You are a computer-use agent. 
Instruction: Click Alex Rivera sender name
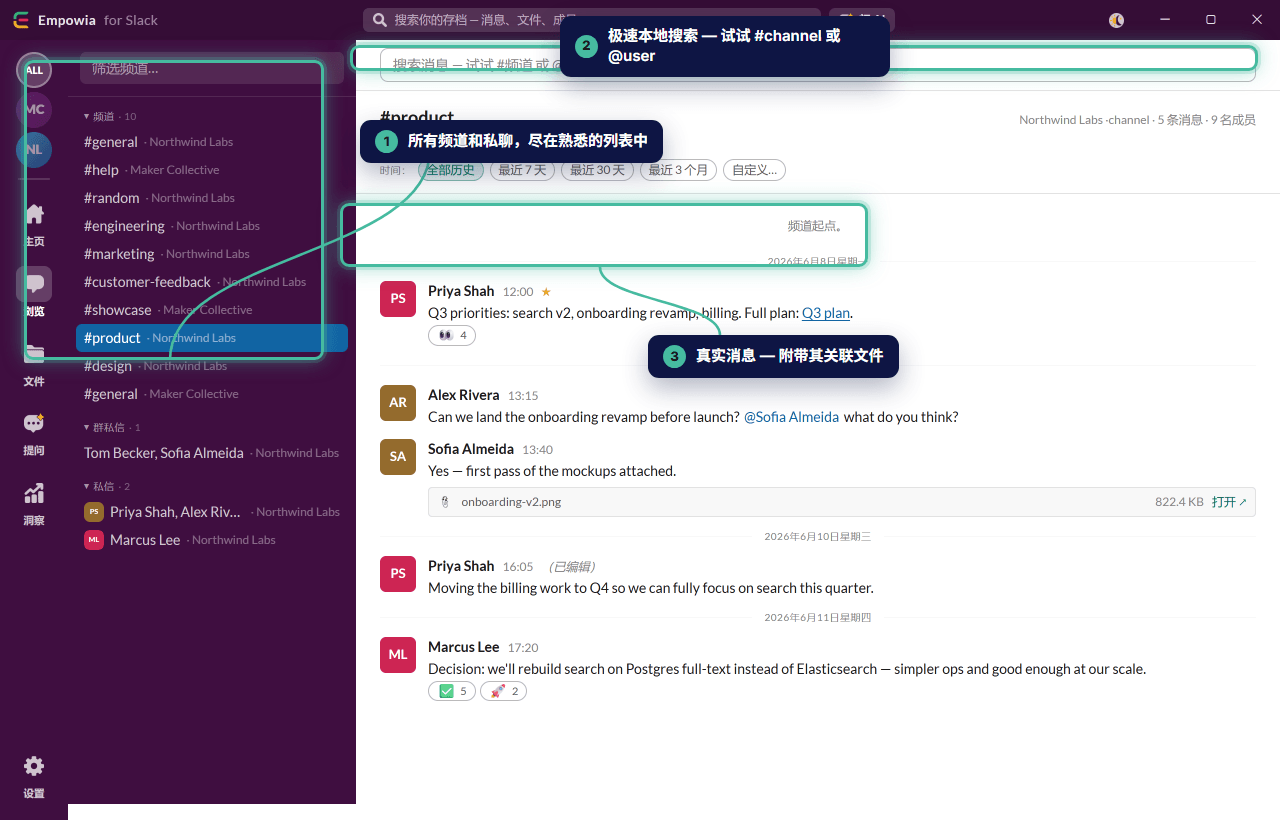(x=464, y=395)
